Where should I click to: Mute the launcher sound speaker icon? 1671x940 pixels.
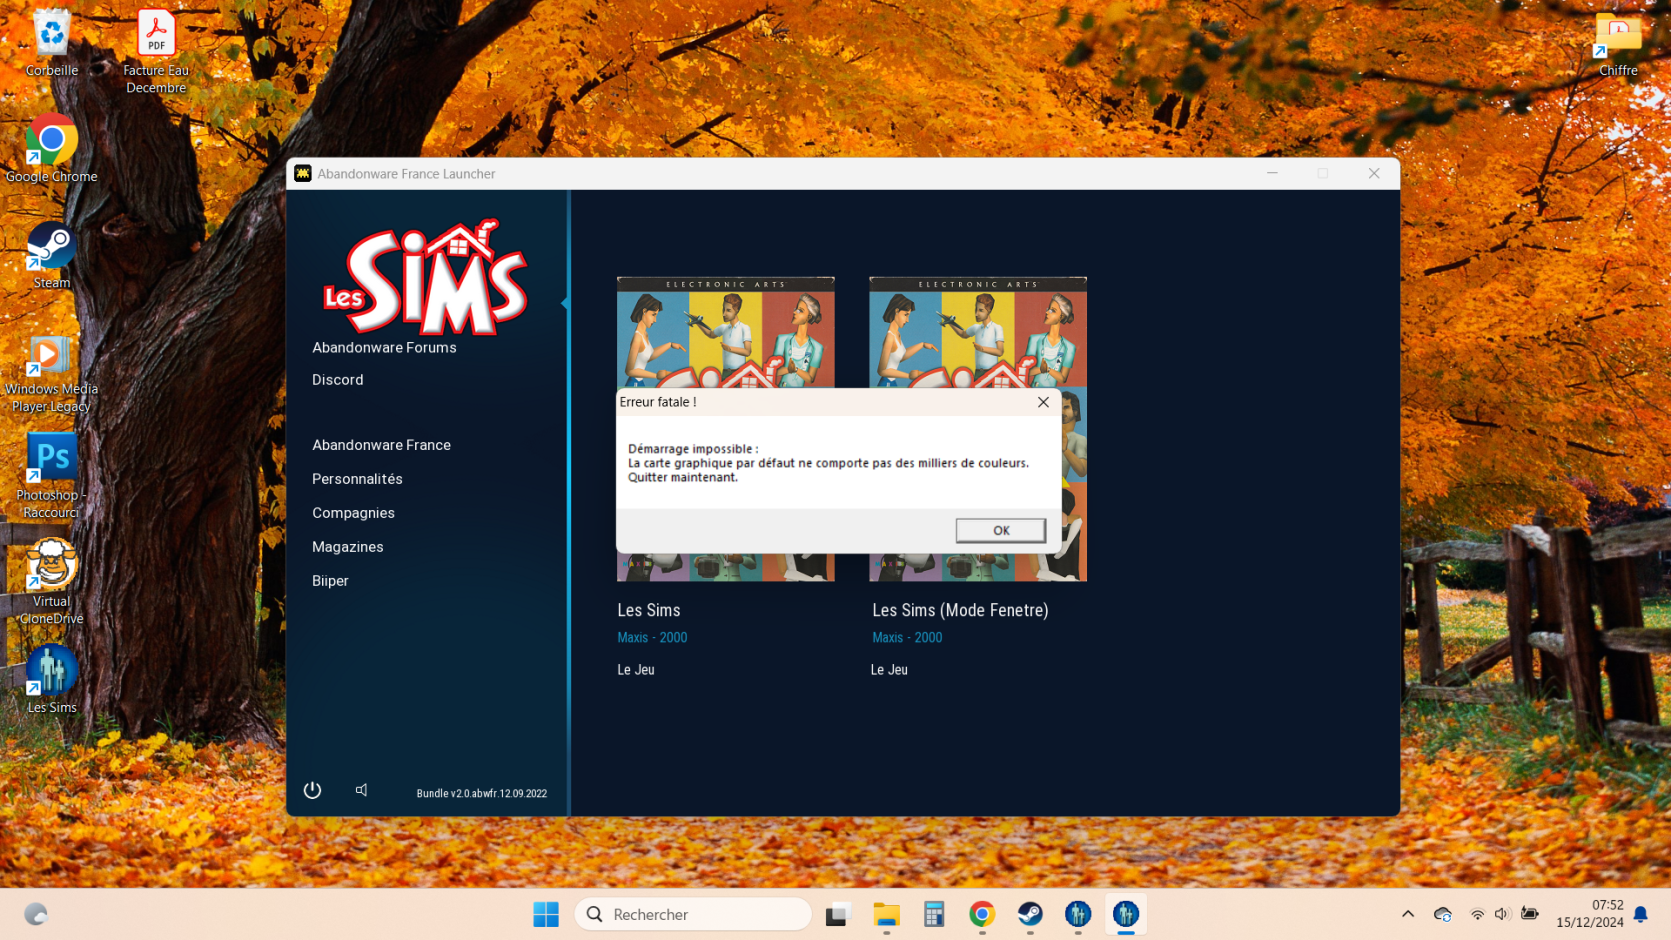point(361,790)
